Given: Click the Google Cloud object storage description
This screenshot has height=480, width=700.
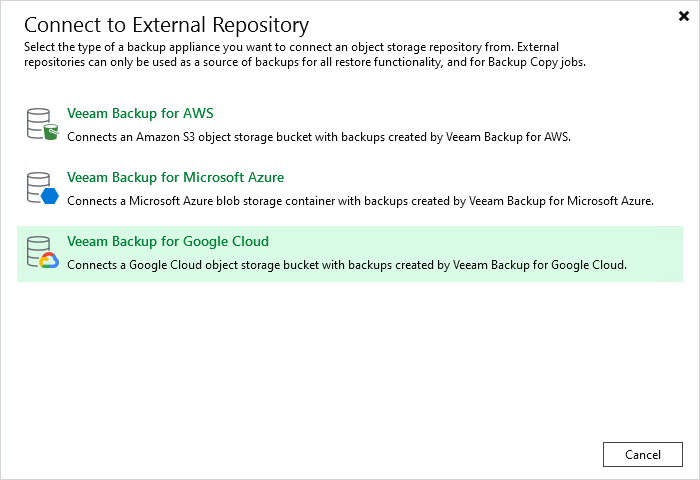Looking at the screenshot, I should click(x=347, y=265).
